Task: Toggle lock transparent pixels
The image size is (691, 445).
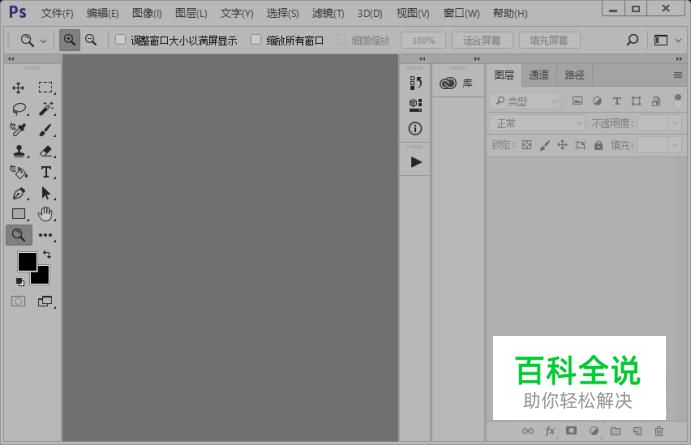Action: pyautogui.click(x=527, y=145)
